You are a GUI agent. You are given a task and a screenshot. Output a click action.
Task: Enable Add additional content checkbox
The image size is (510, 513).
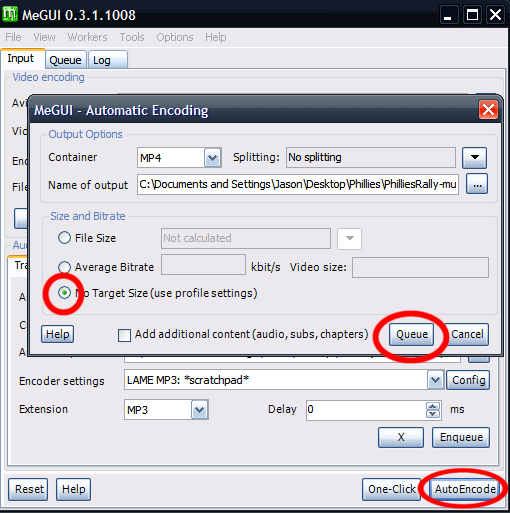pyautogui.click(x=124, y=335)
